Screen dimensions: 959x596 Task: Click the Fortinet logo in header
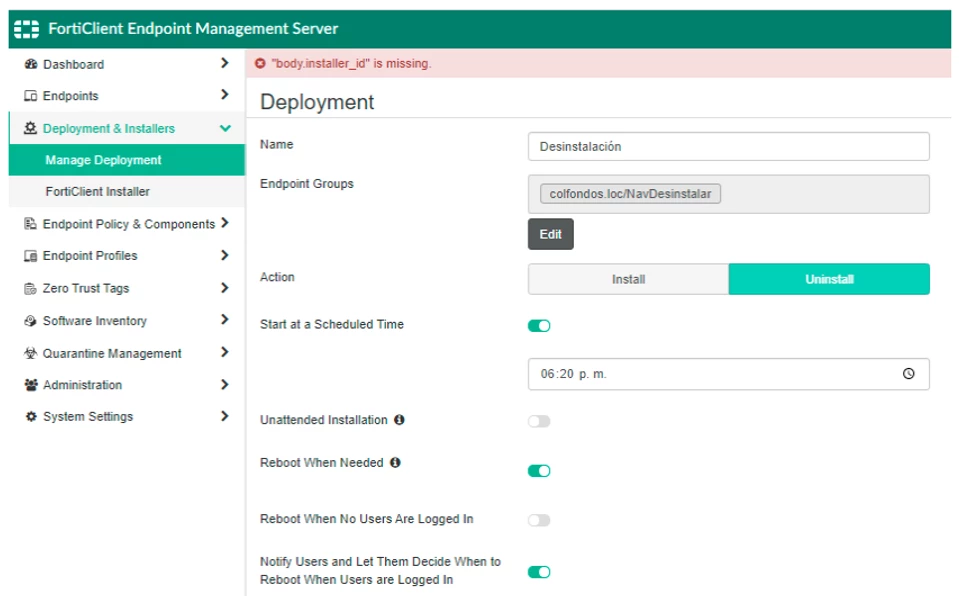pos(26,29)
